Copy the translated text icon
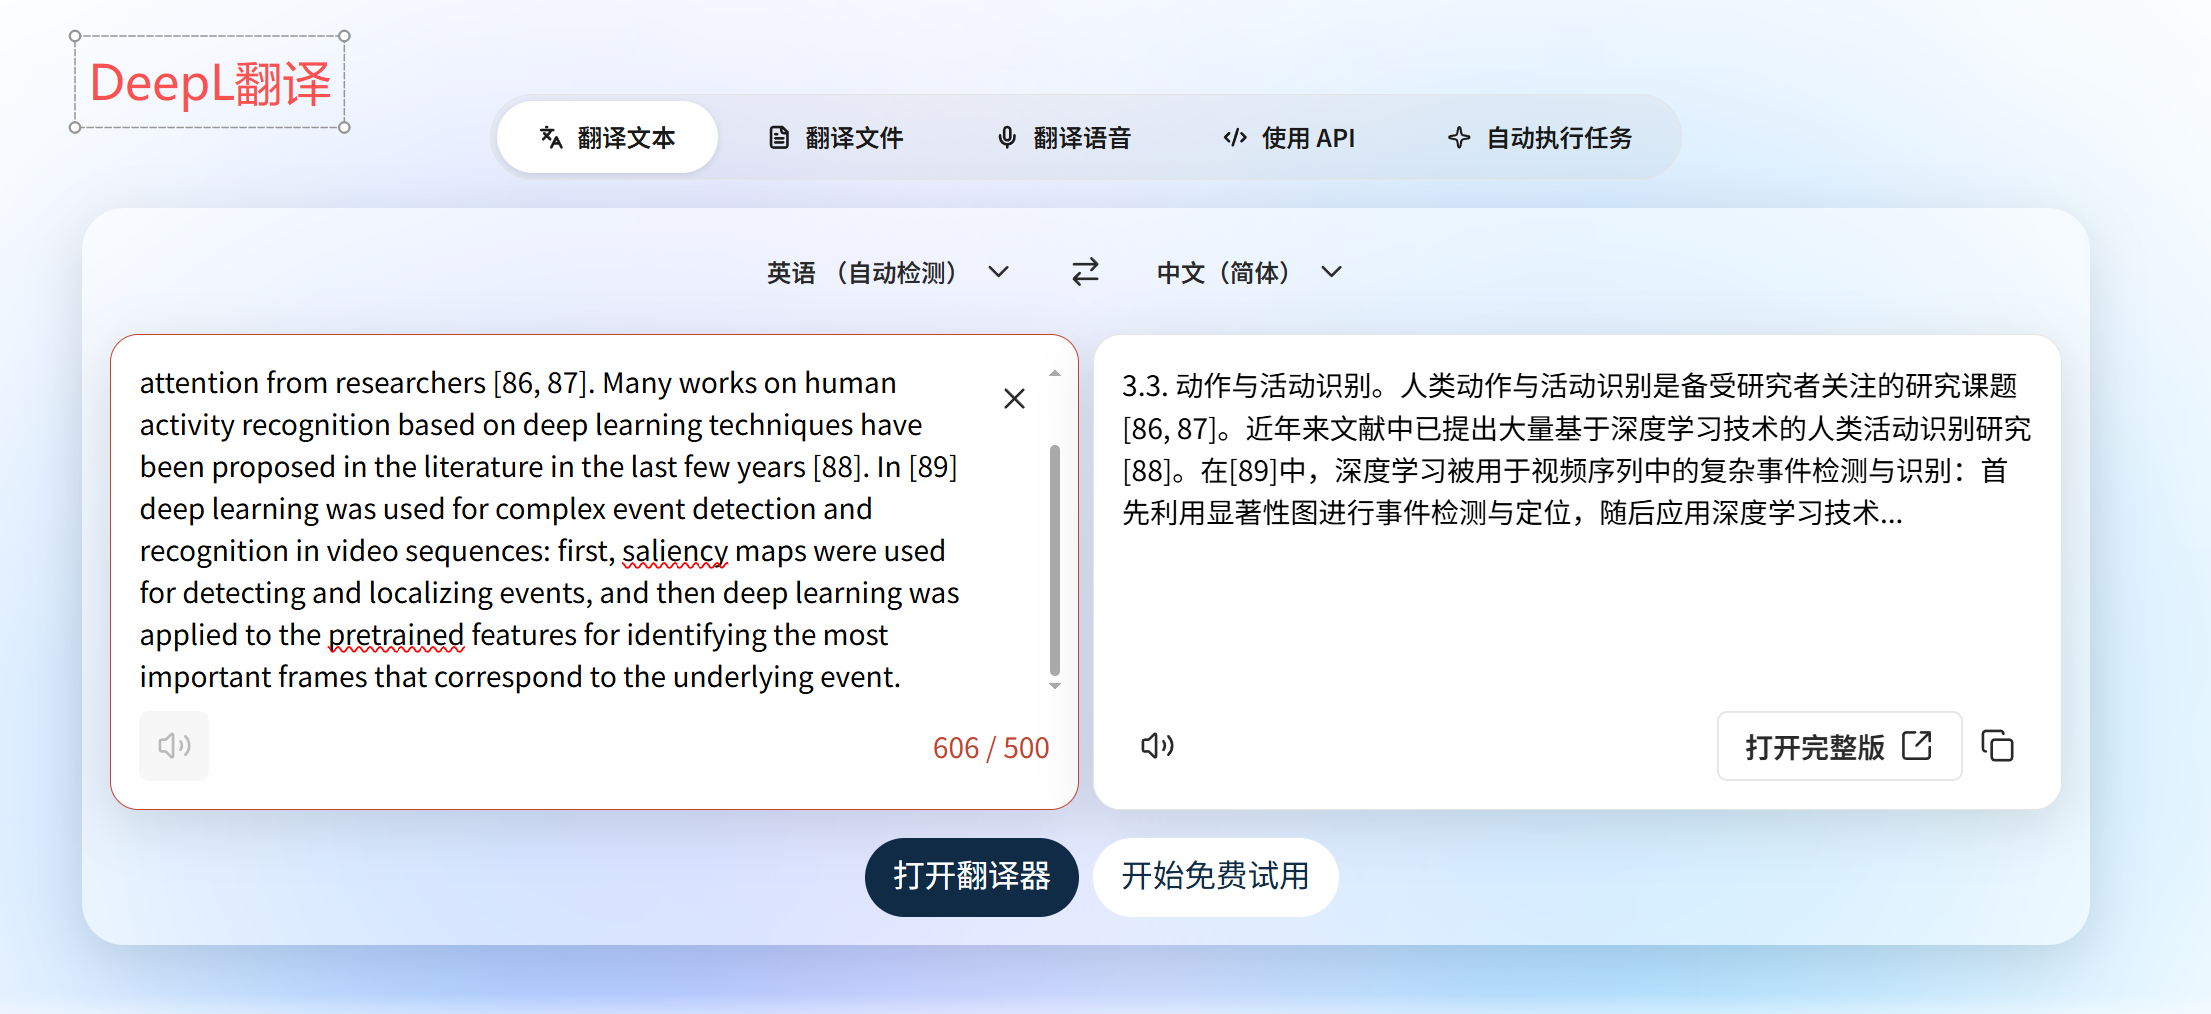The height and width of the screenshot is (1014, 2211). click(x=1998, y=746)
